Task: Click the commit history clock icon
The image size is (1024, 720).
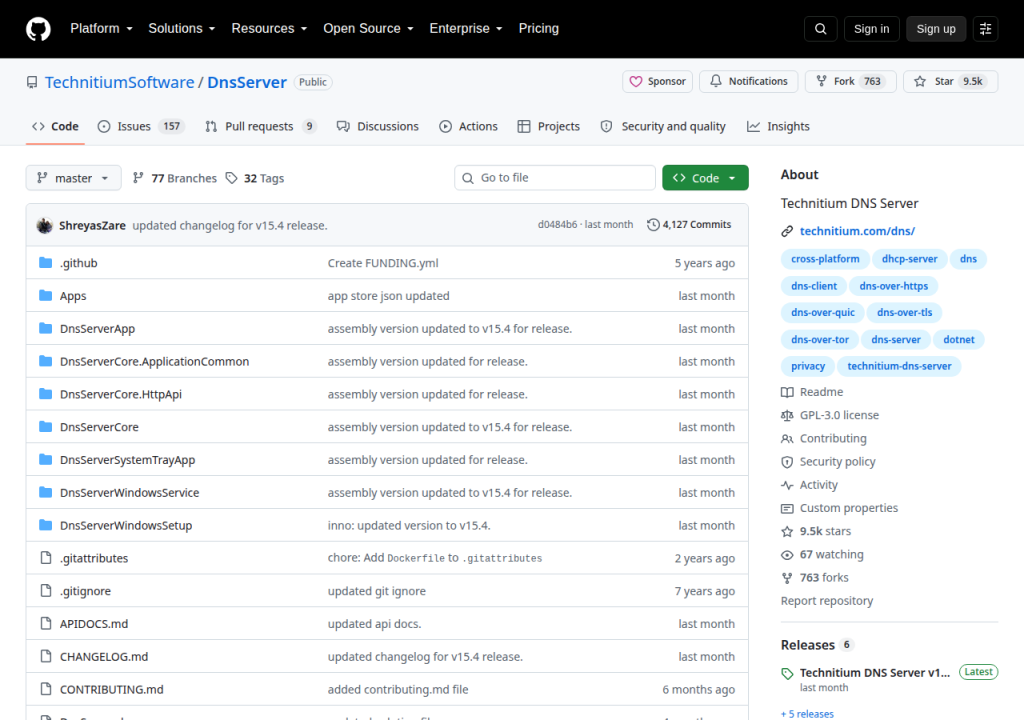Action: (652, 225)
